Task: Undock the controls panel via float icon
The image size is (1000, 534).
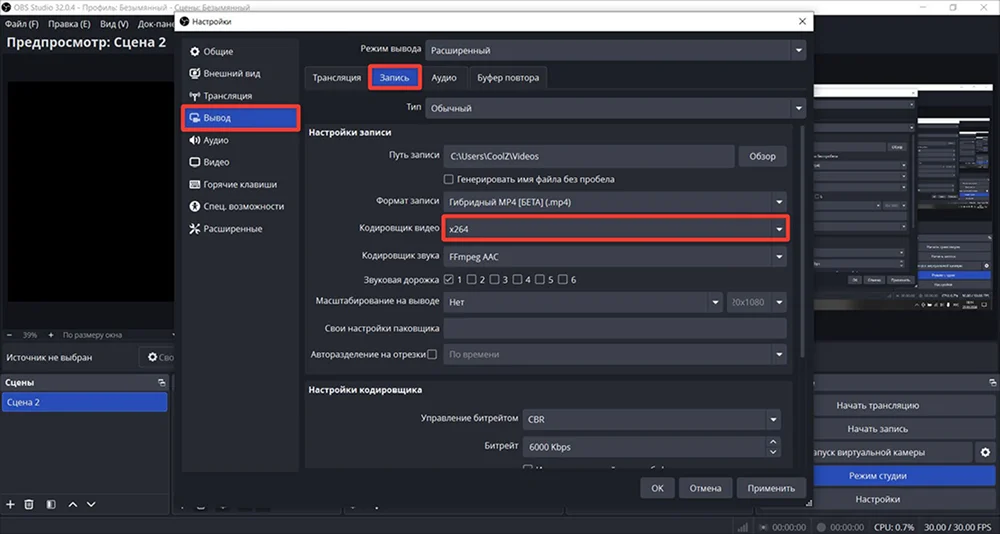Action: [x=993, y=383]
